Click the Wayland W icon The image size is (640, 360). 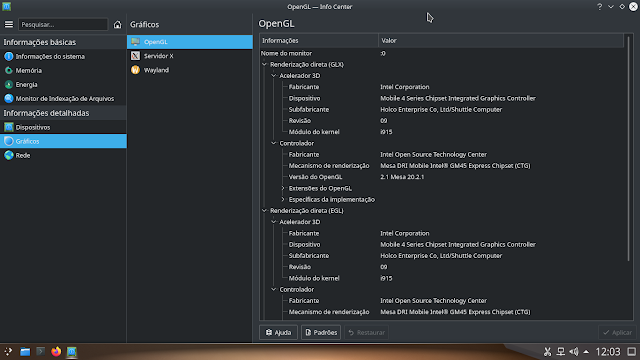coord(136,70)
